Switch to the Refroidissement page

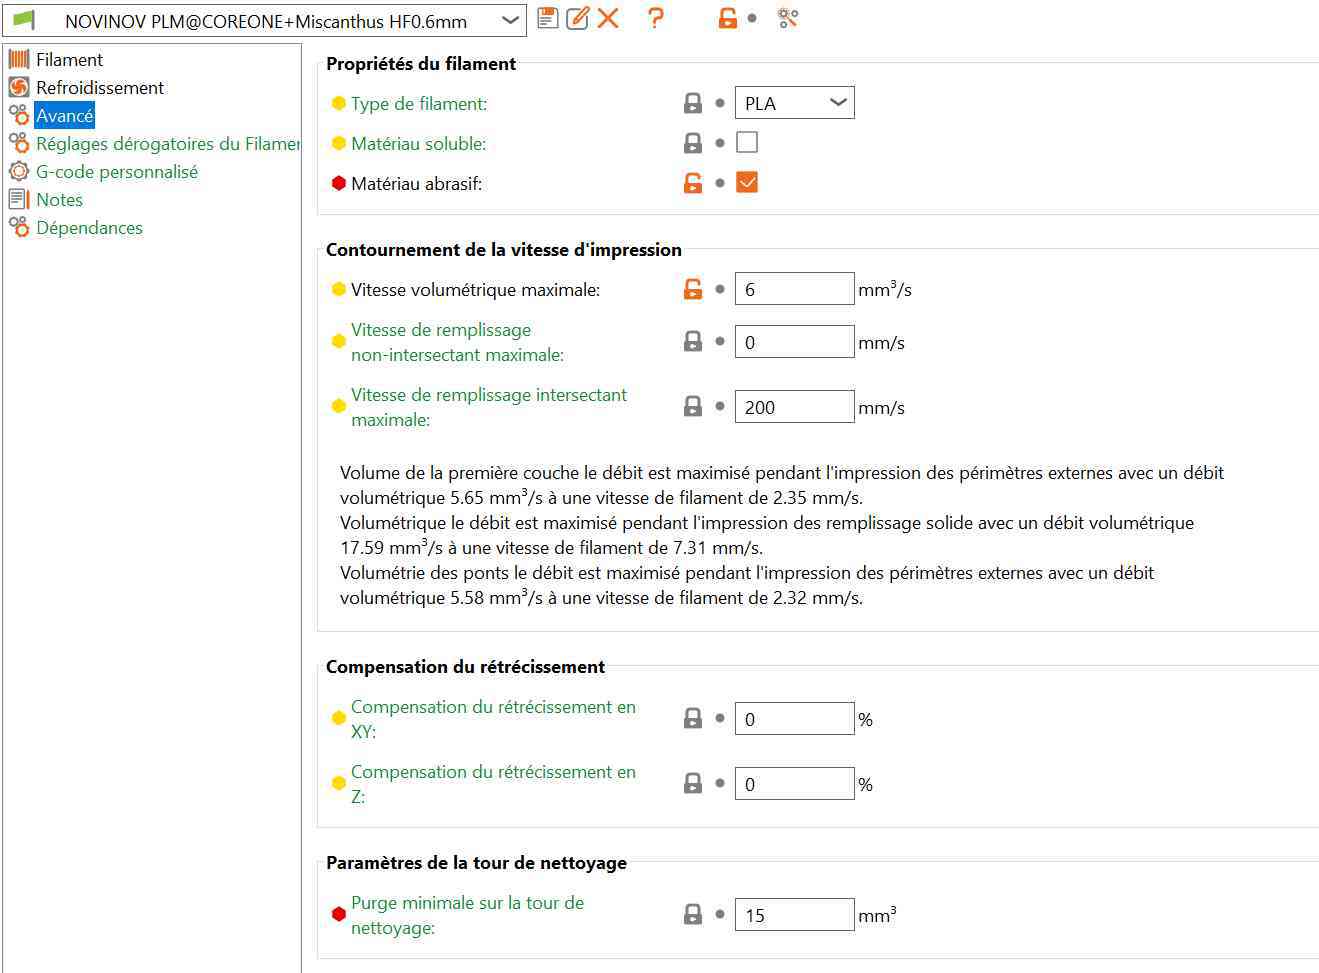[x=100, y=88]
